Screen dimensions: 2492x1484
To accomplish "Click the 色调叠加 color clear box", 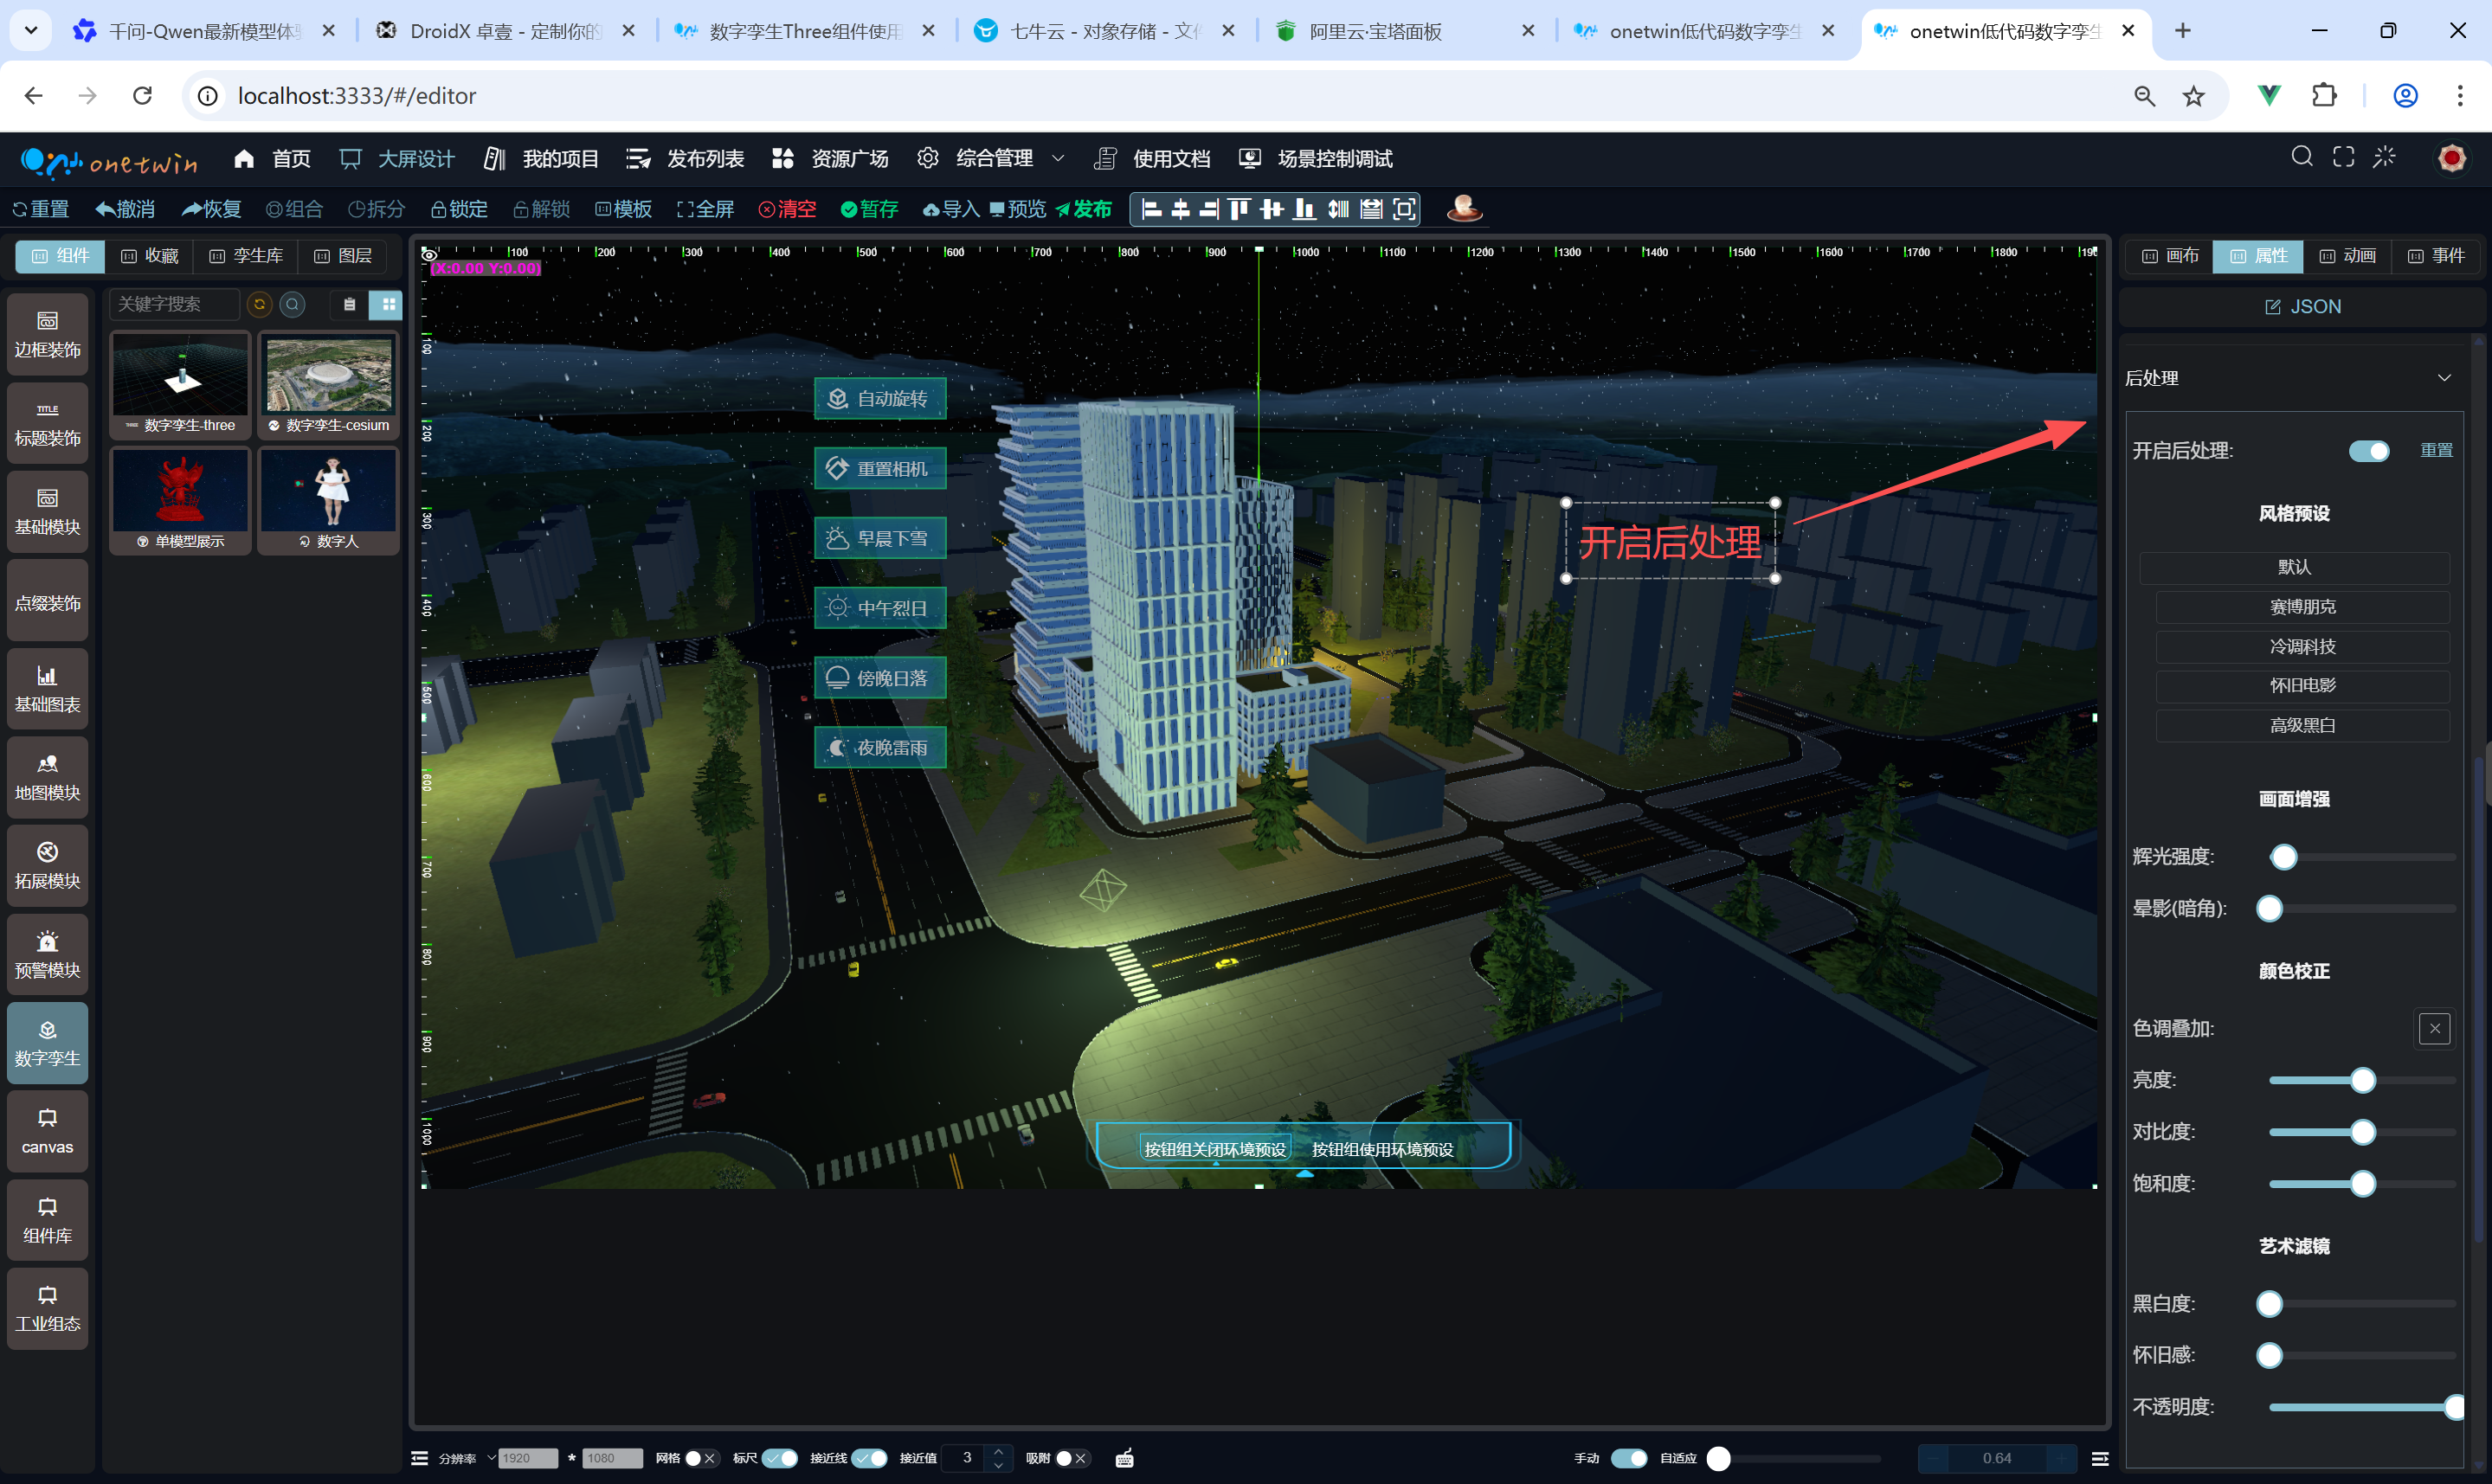I will pyautogui.click(x=2434, y=1028).
